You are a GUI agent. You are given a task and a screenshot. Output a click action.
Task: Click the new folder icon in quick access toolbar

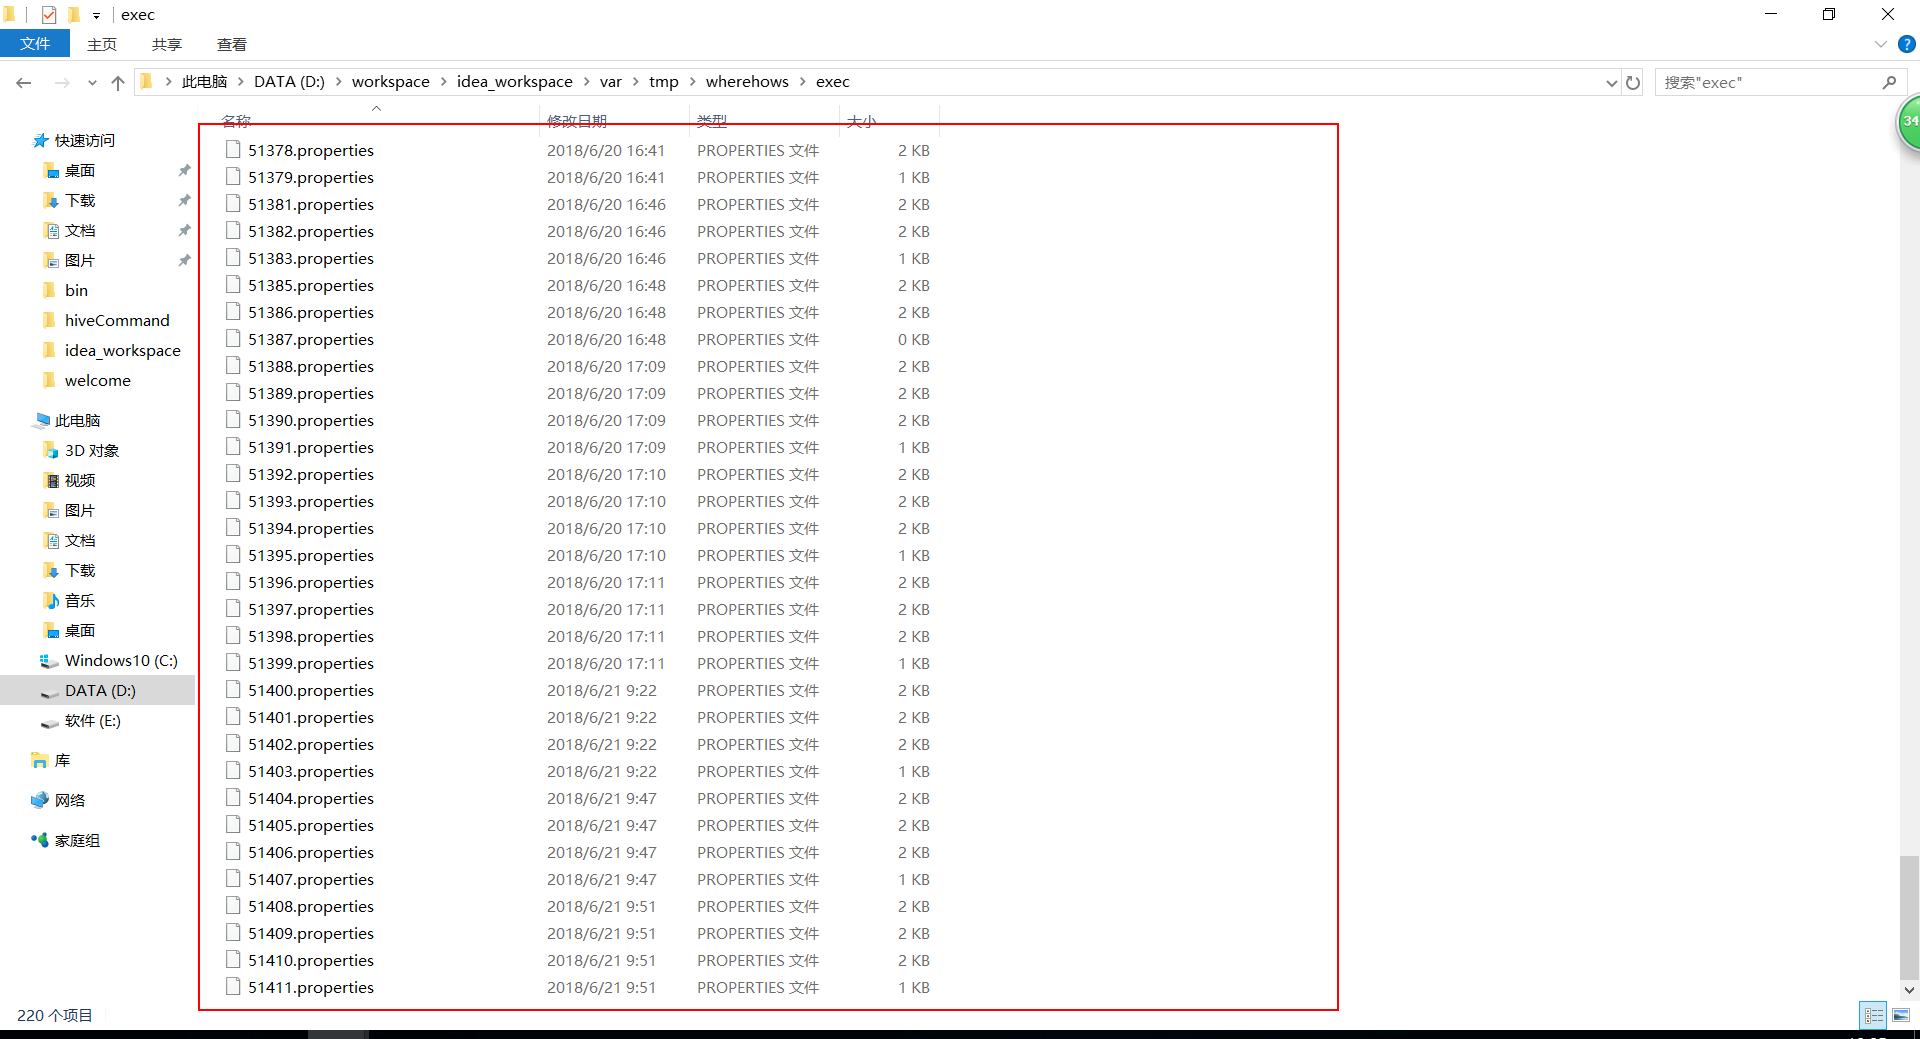click(73, 14)
